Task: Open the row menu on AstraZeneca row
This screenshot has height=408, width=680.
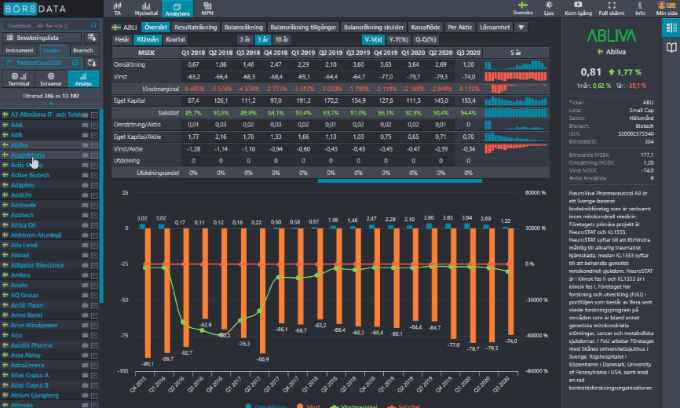Action: coord(94,365)
